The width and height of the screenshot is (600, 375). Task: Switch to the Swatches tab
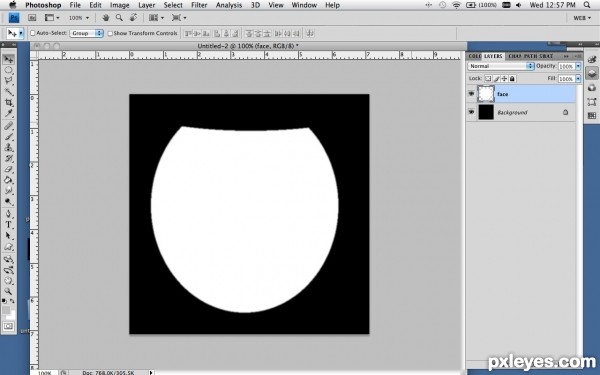click(546, 56)
